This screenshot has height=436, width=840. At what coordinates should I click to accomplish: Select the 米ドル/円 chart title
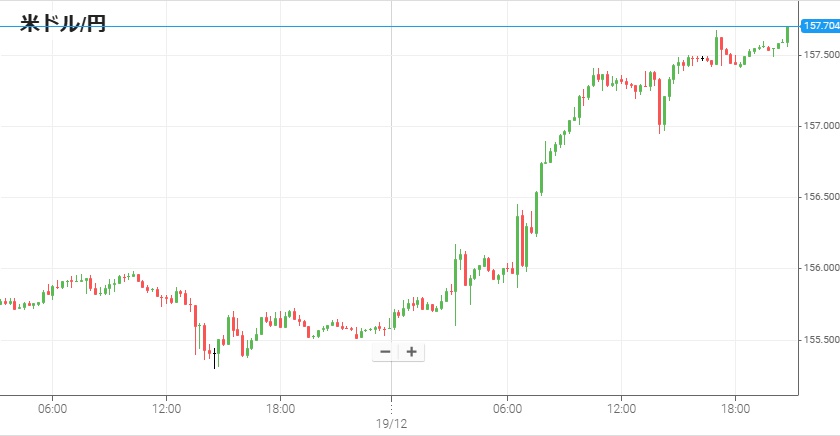(x=63, y=23)
